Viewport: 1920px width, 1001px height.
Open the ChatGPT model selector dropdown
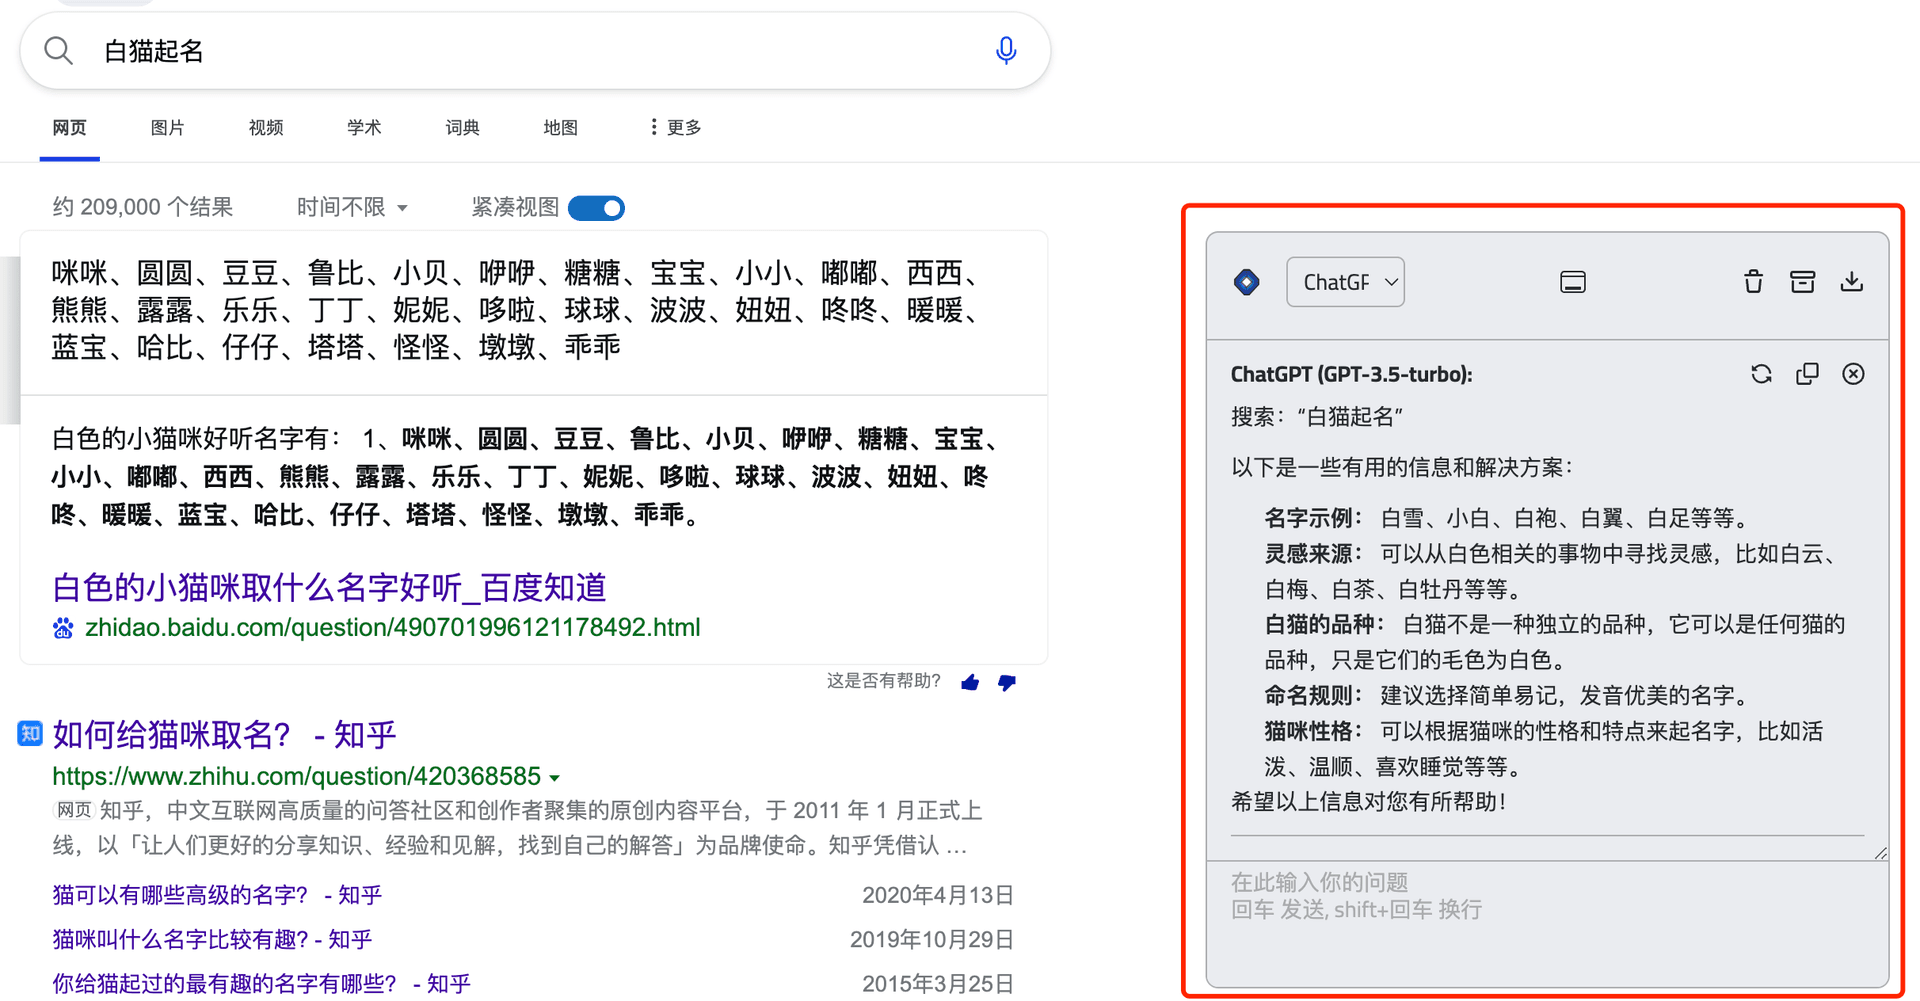click(1345, 282)
